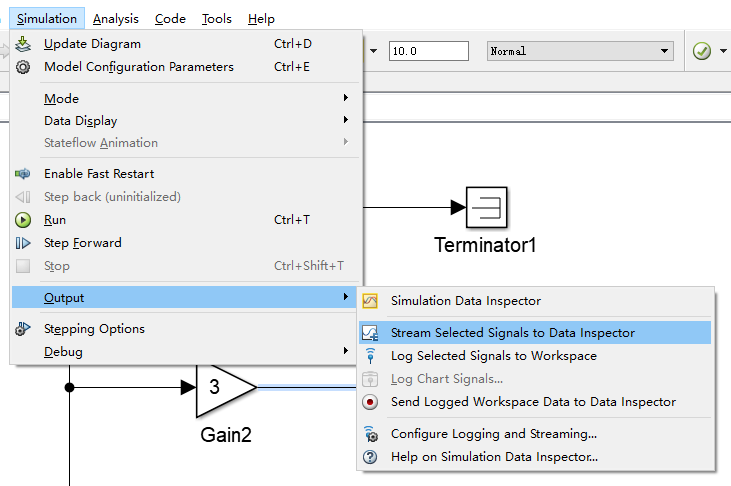Open the Analysis menu

[x=115, y=19]
